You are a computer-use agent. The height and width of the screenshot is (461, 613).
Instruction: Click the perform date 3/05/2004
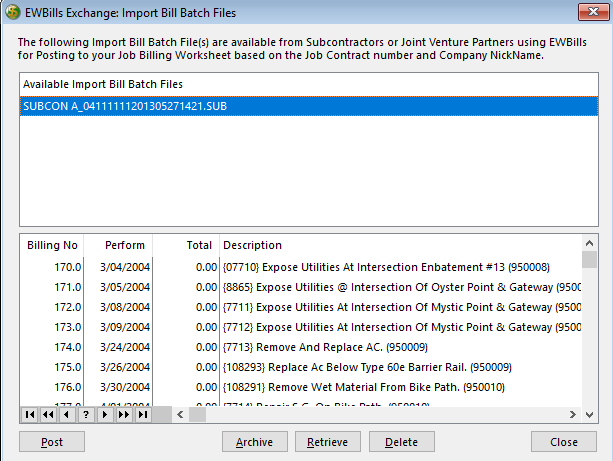125,287
